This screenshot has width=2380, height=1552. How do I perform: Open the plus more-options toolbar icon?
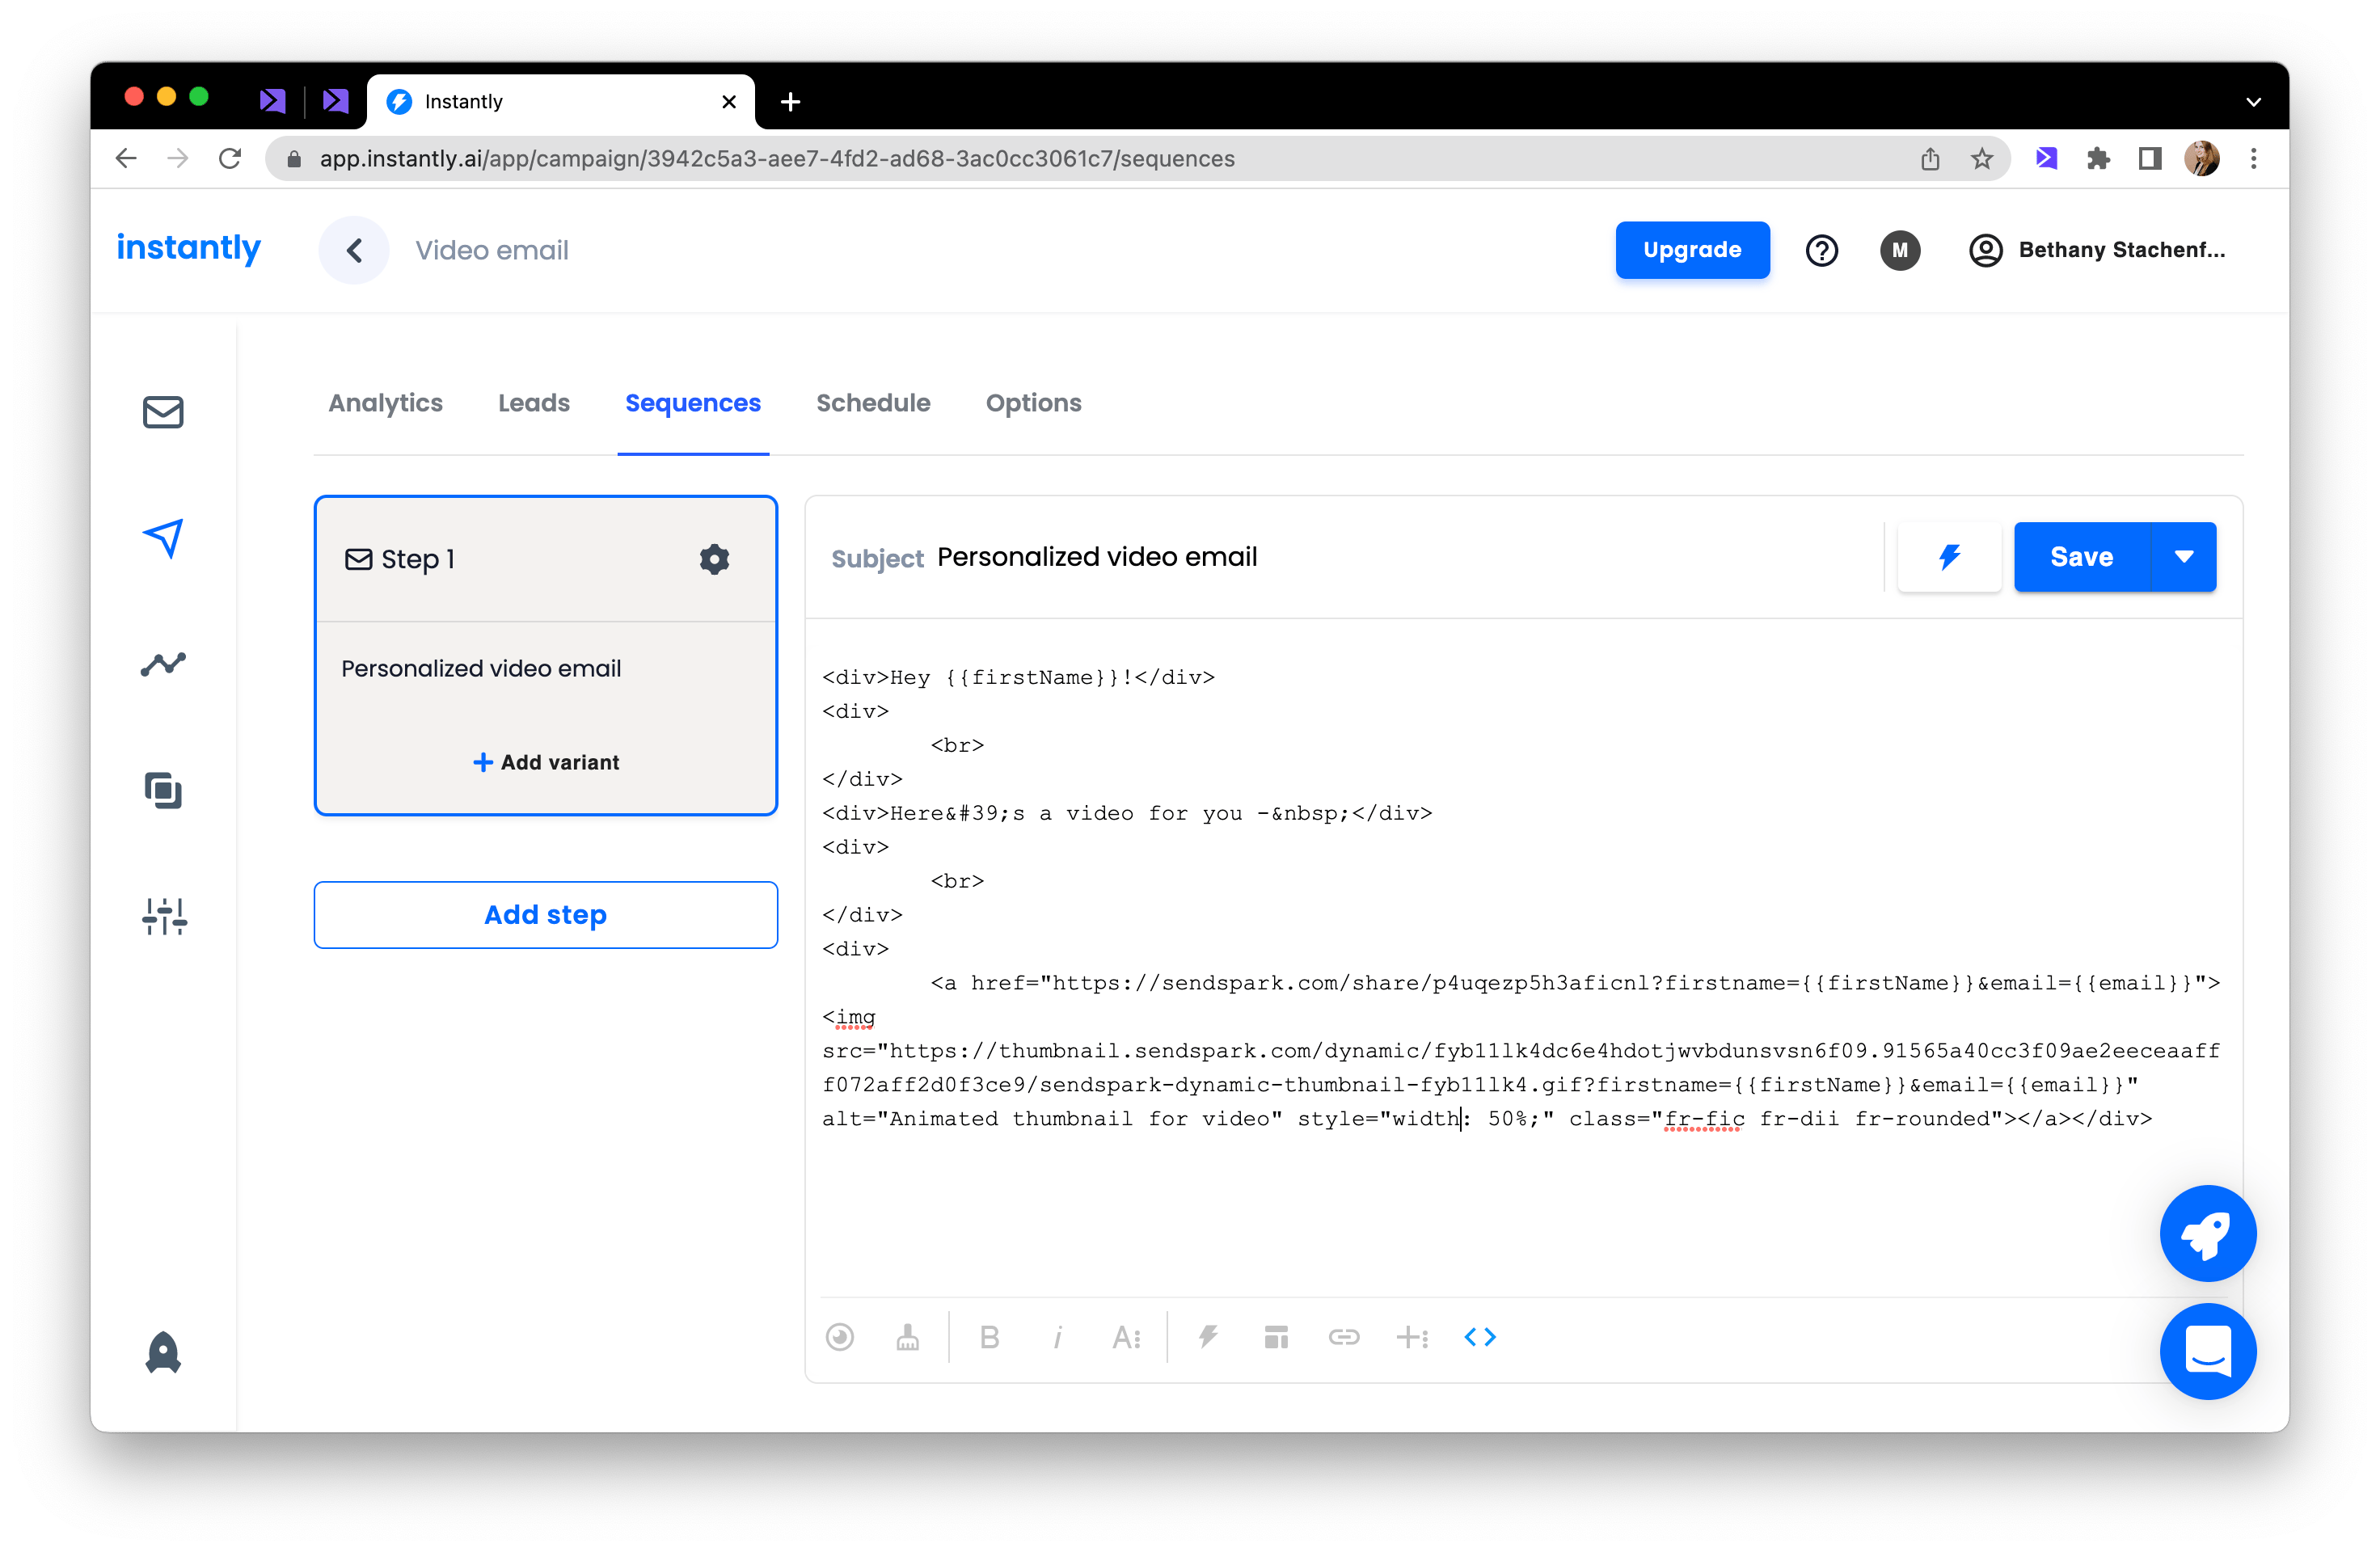point(1412,1337)
